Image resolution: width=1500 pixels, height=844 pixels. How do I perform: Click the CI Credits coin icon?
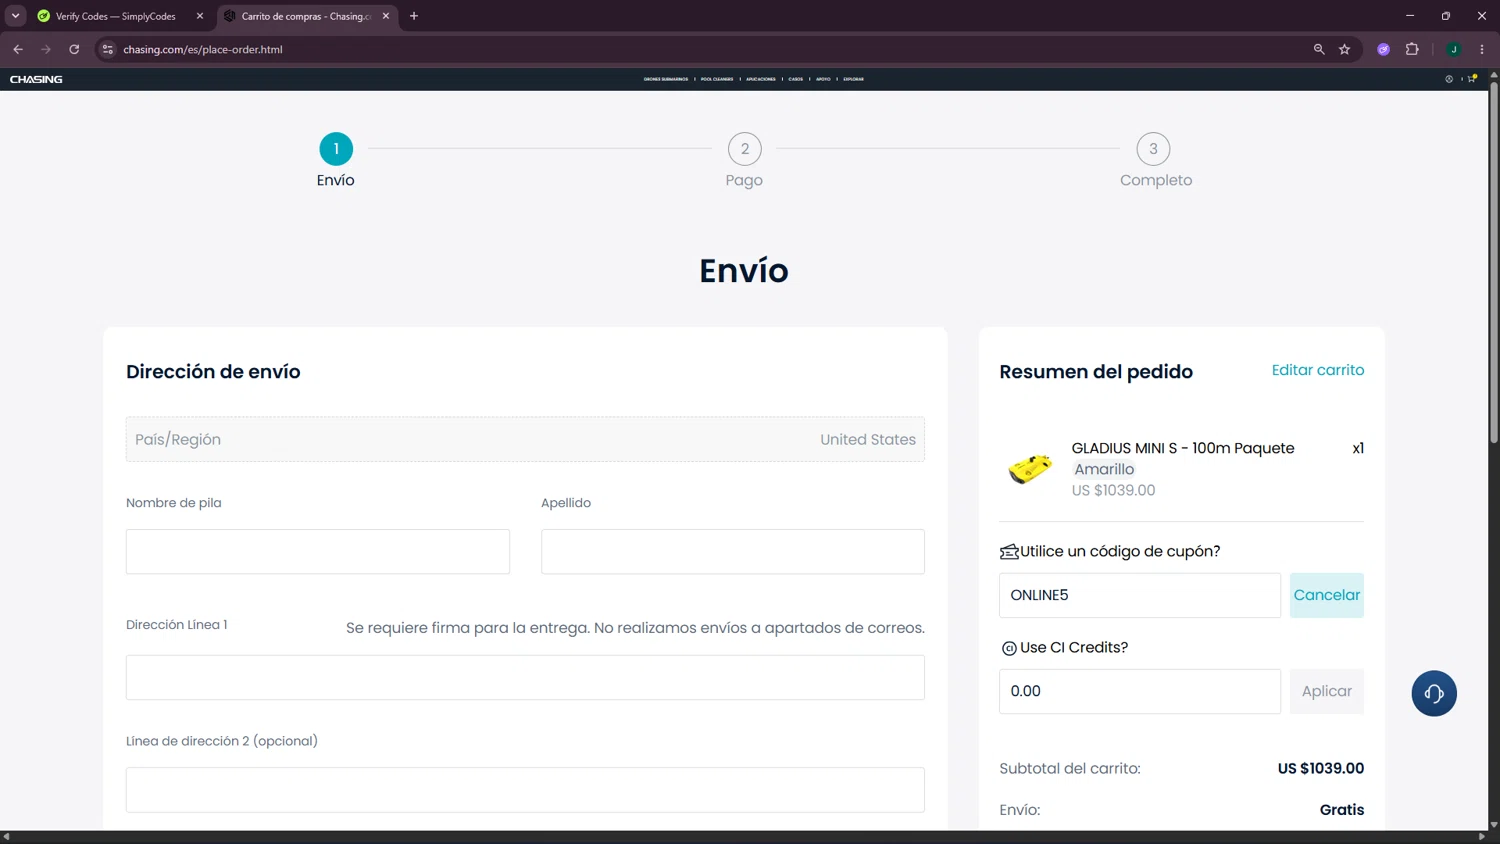coord(1009,648)
